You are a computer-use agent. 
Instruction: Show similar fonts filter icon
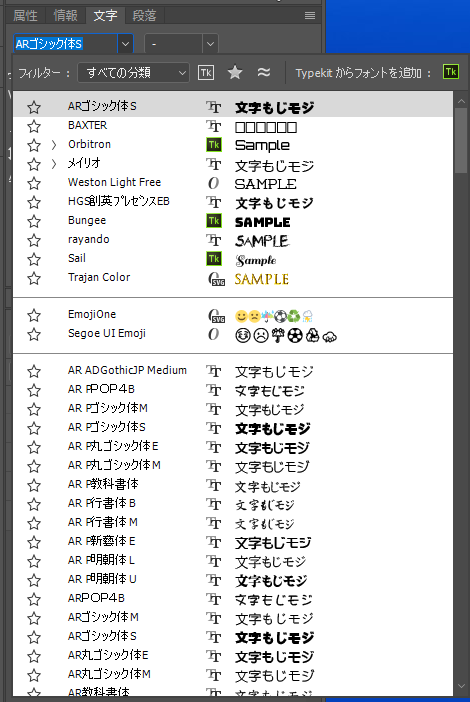(x=264, y=72)
